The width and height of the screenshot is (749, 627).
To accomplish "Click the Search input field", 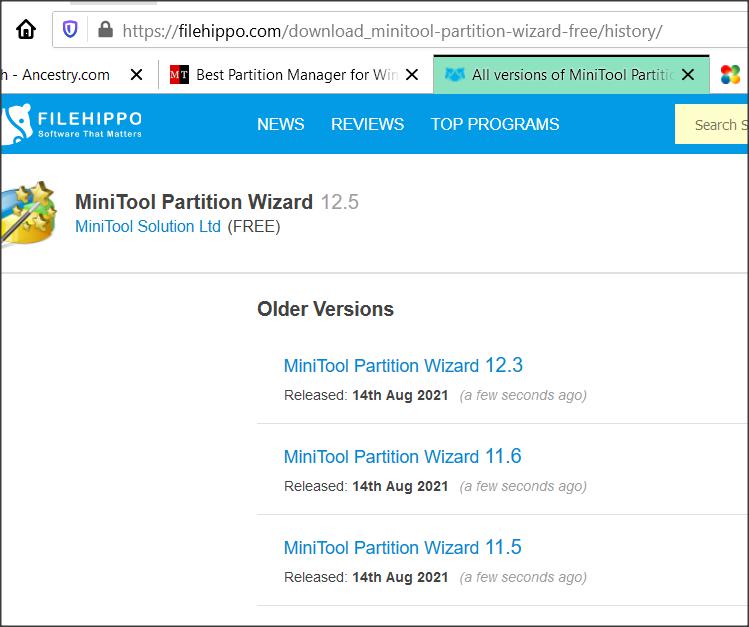I will pyautogui.click(x=711, y=124).
